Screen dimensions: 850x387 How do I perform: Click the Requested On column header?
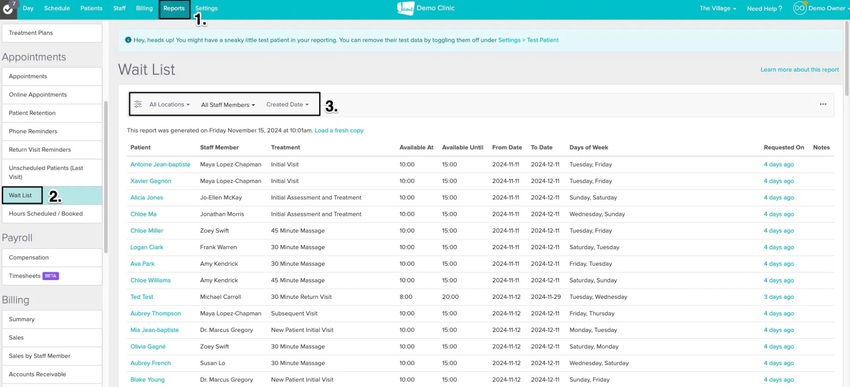784,147
